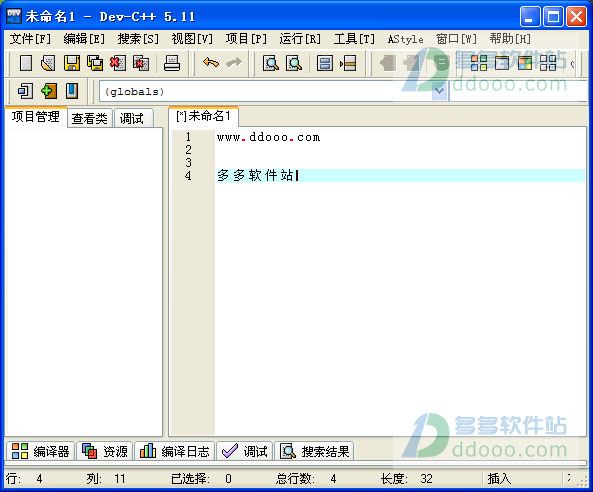Open the 搜索结果 bottom tab
The width and height of the screenshot is (593, 492).
[314, 451]
